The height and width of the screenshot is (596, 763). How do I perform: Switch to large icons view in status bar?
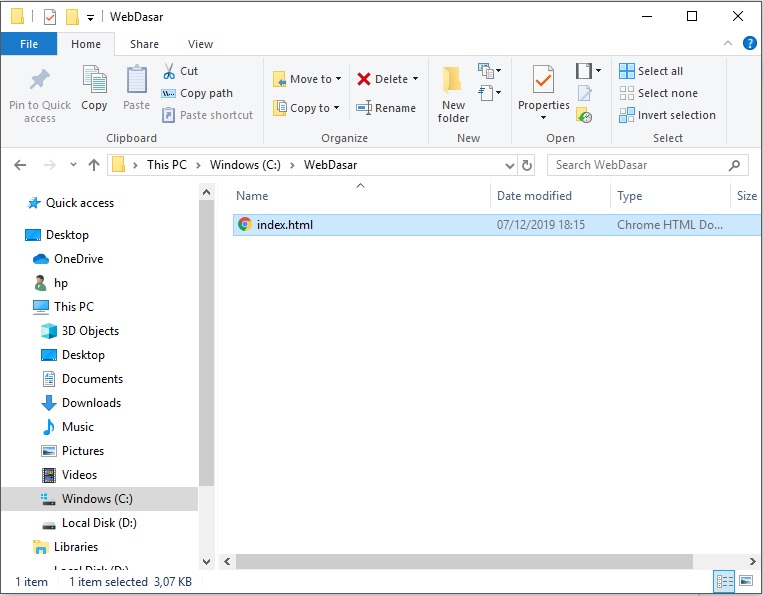click(745, 581)
